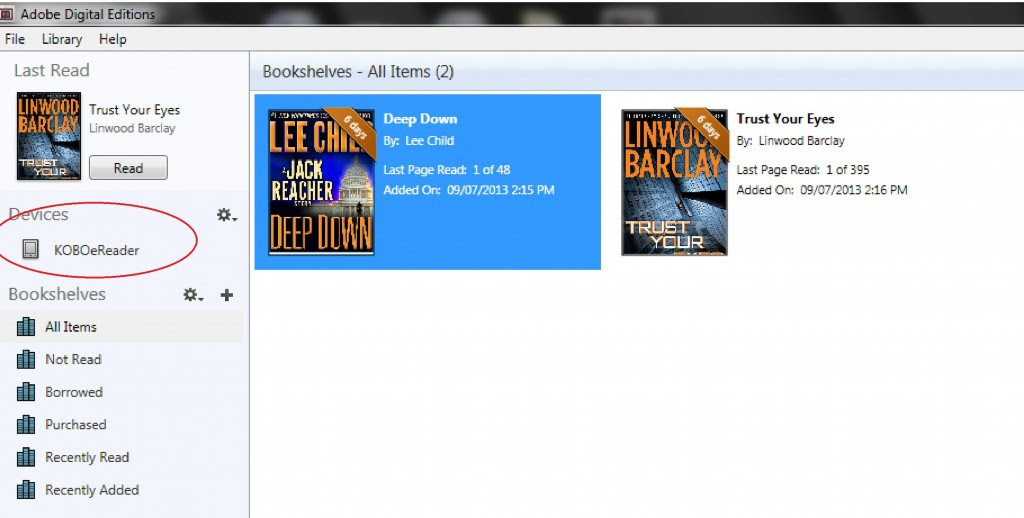Image resolution: width=1024 pixels, height=518 pixels.
Task: Click 'Added On: 09/07/2013 2:15 PM'
Action: tap(469, 190)
